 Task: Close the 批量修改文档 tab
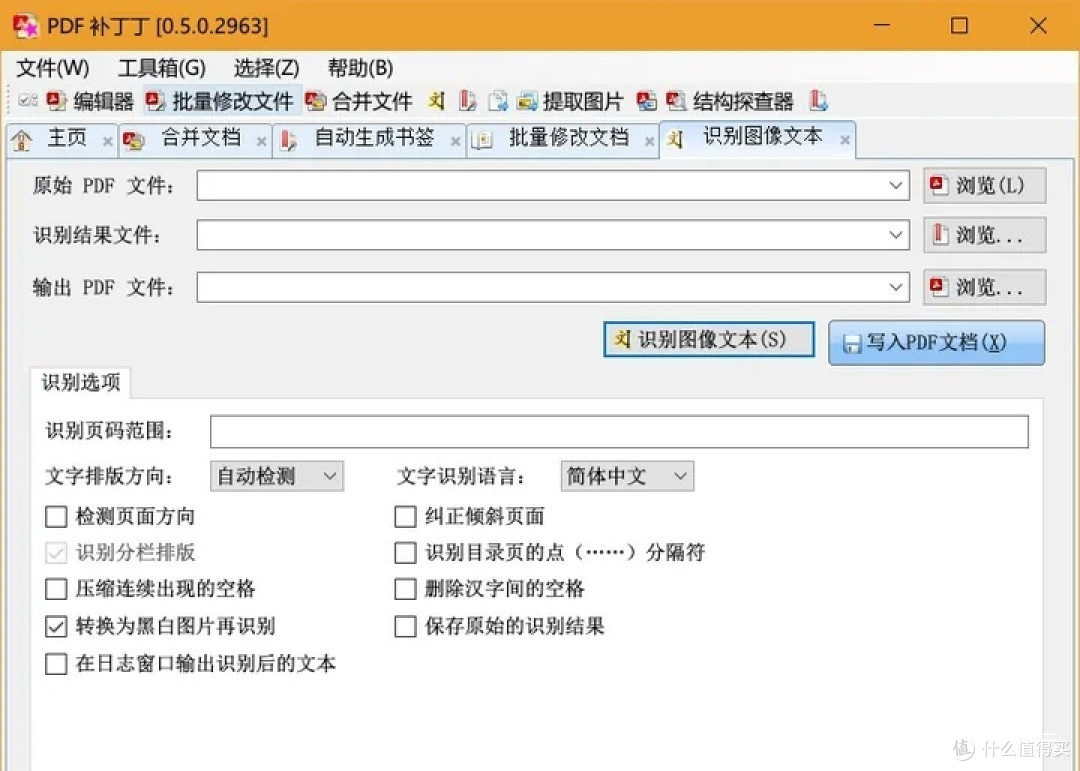648,140
